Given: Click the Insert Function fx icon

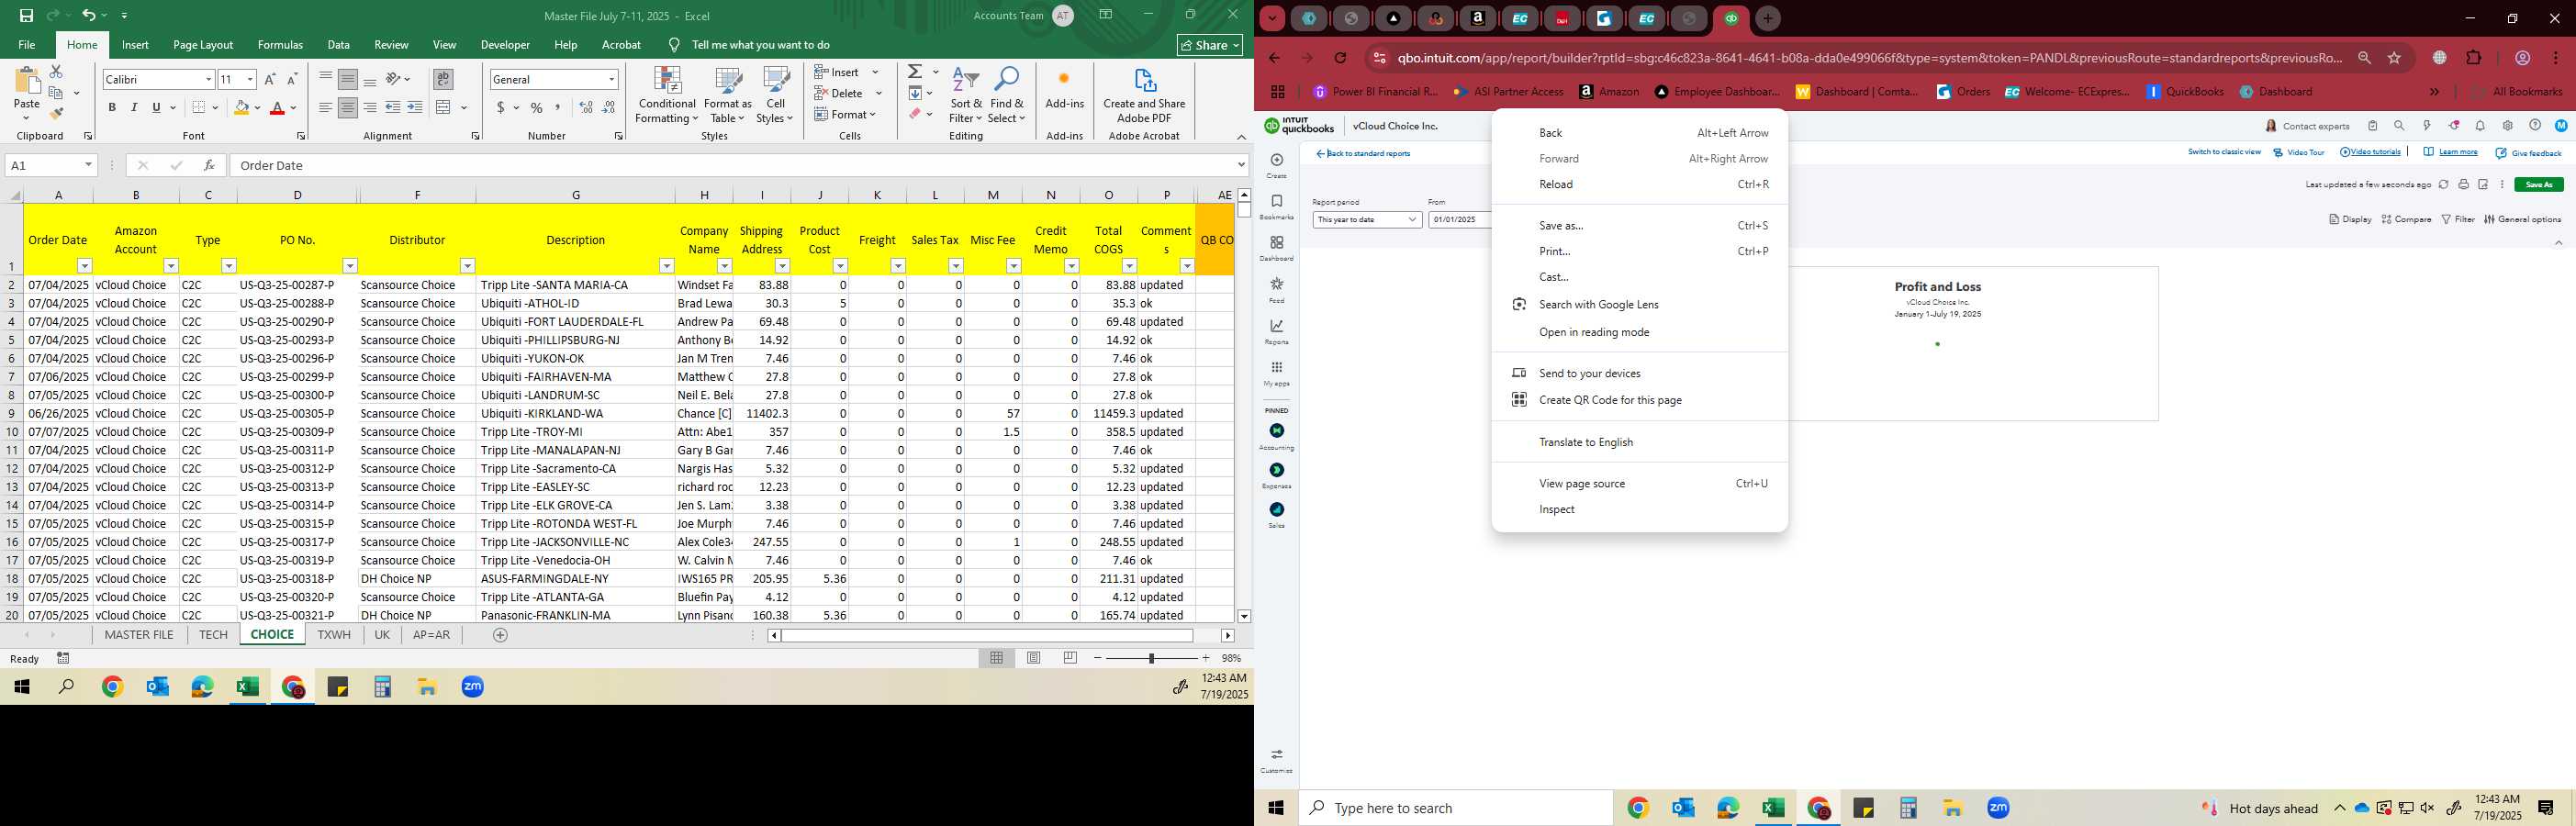Looking at the screenshot, I should pyautogui.click(x=208, y=165).
